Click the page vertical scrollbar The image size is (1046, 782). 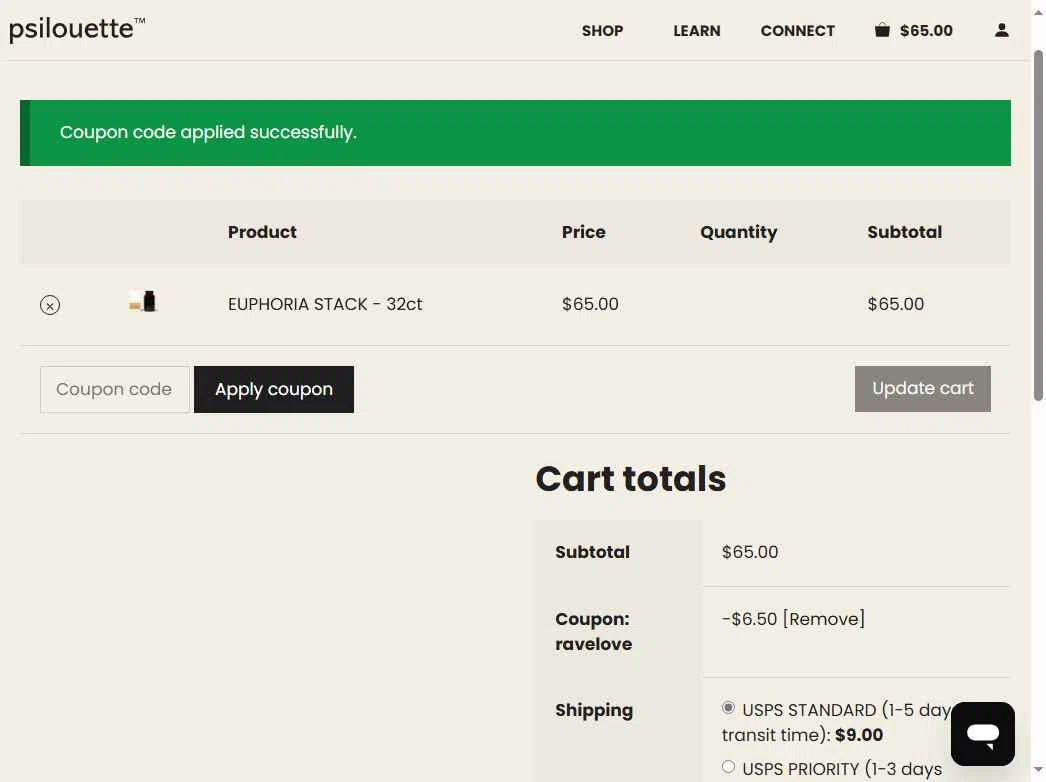[x=1038, y=226]
